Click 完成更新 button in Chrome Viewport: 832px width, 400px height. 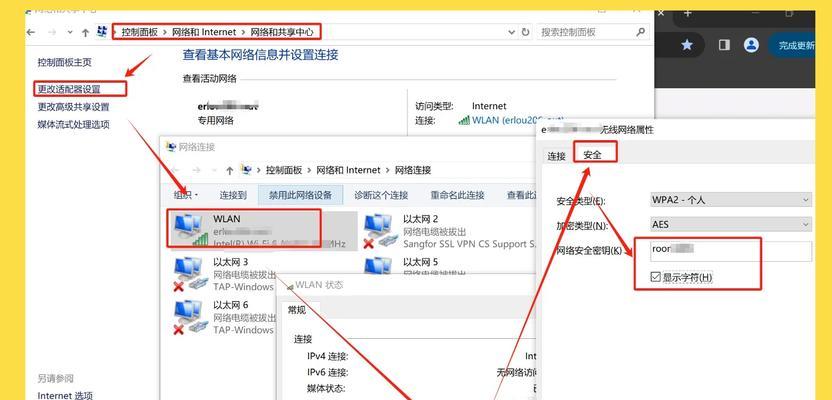(x=795, y=46)
